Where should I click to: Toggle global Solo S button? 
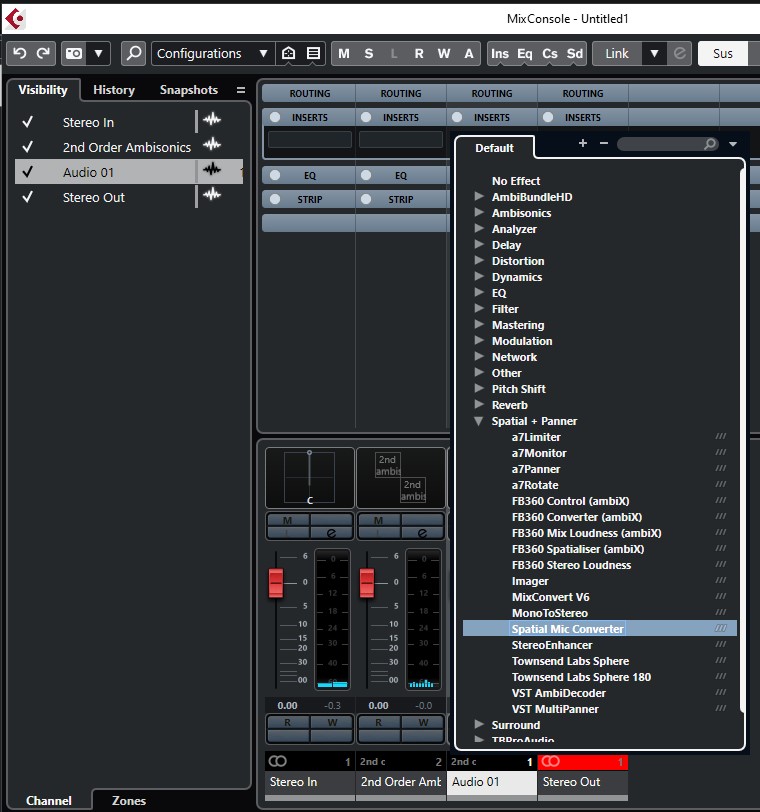click(369, 54)
